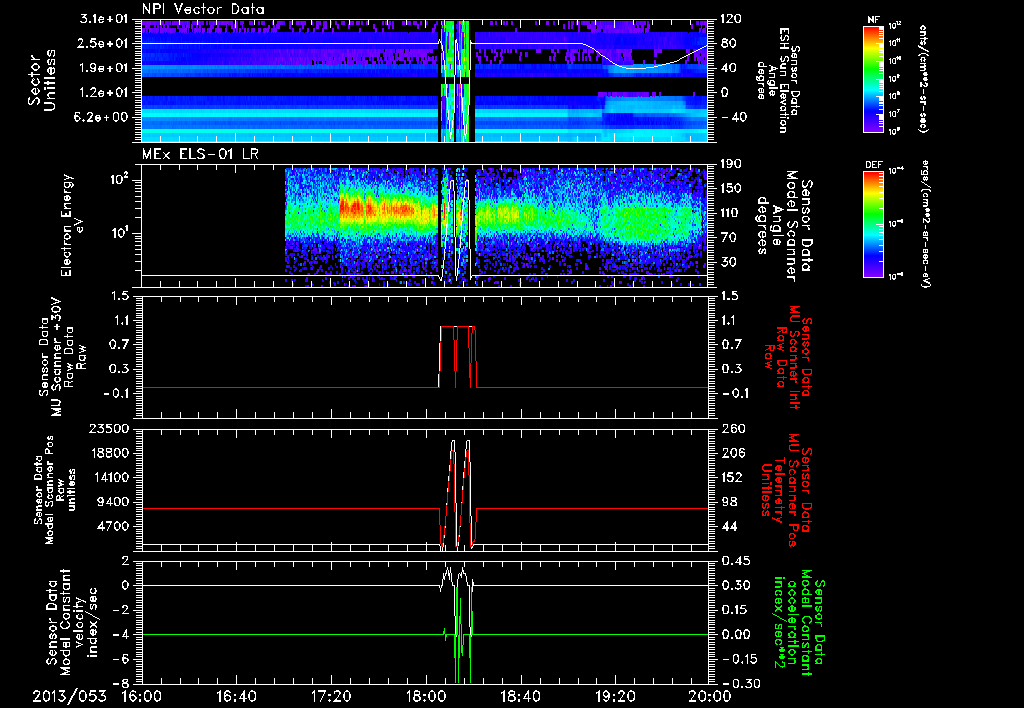Click the 1.9e+01 sector tick value
This screenshot has width=1024, height=708.
tap(104, 68)
